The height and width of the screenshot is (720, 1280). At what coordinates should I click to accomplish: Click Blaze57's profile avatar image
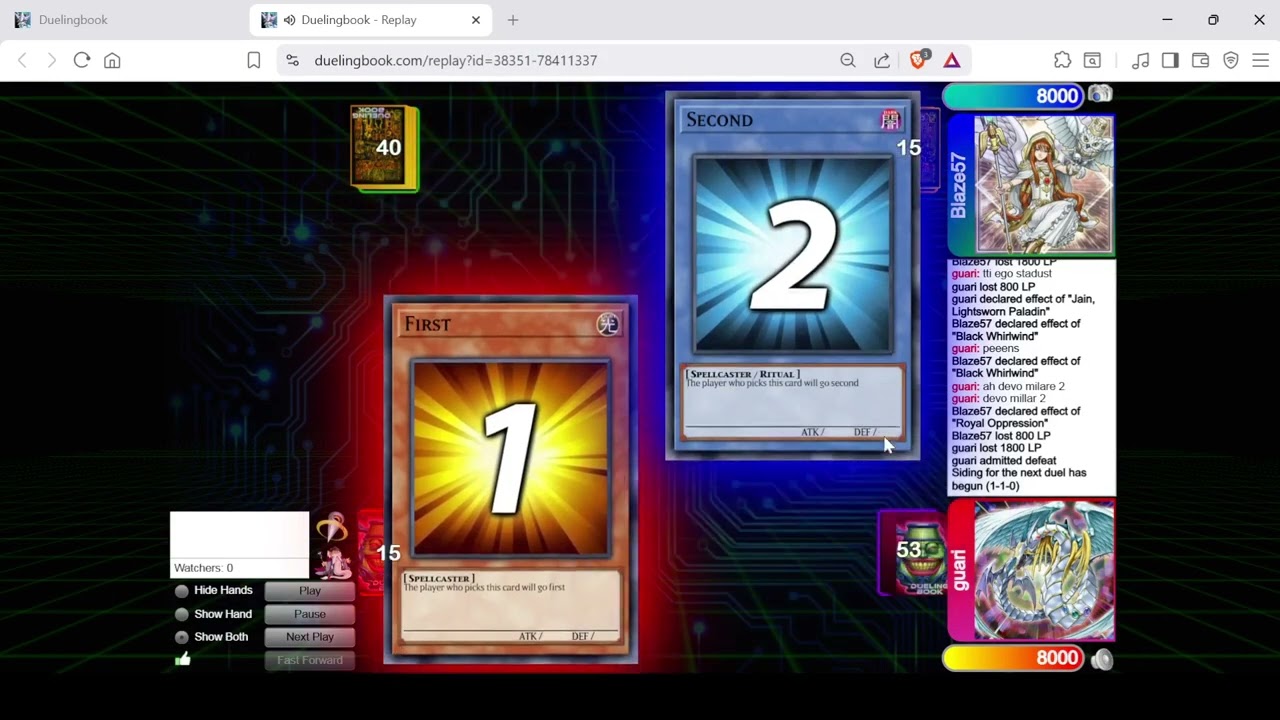click(1044, 184)
